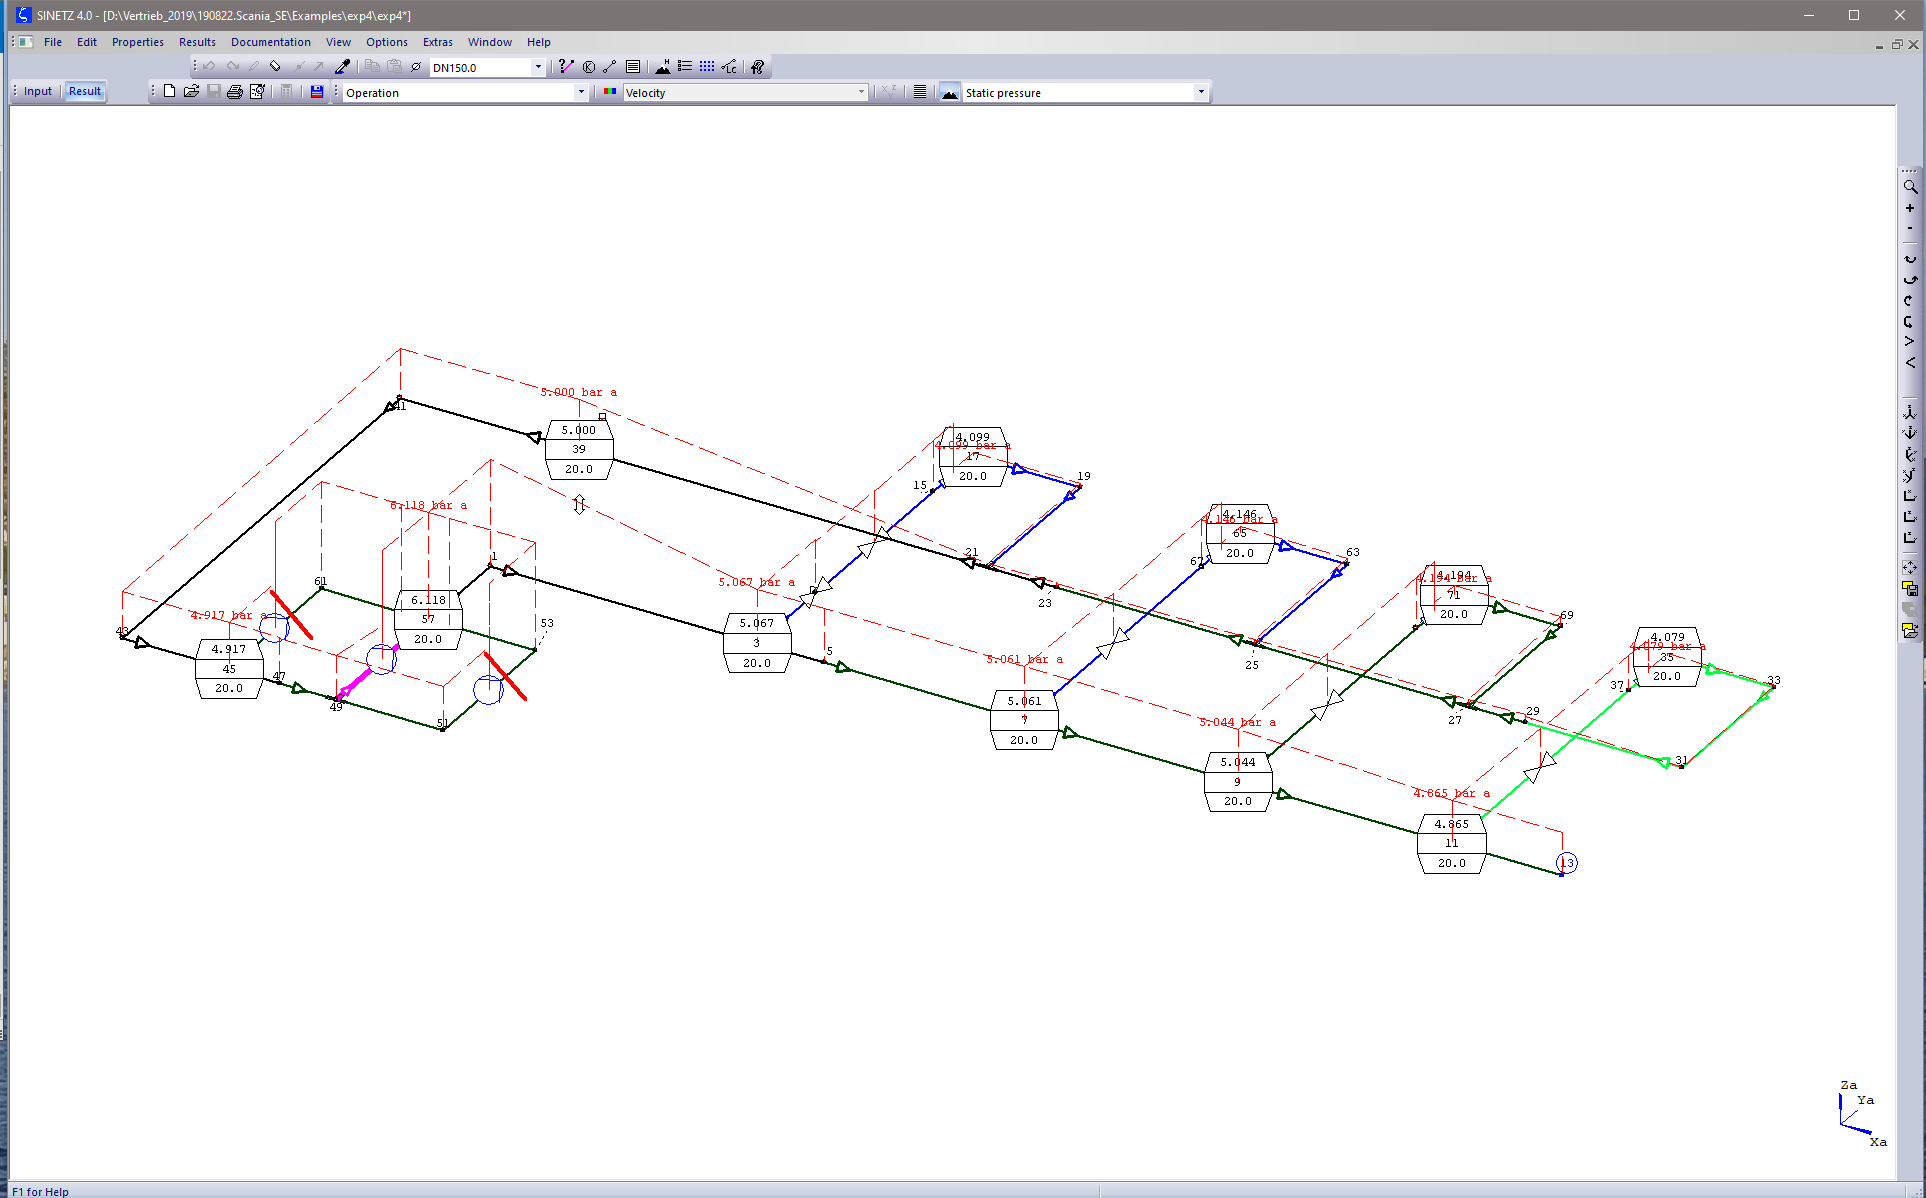This screenshot has width=1926, height=1198.
Task: Click the blue dotted grid icon
Action: tap(707, 67)
